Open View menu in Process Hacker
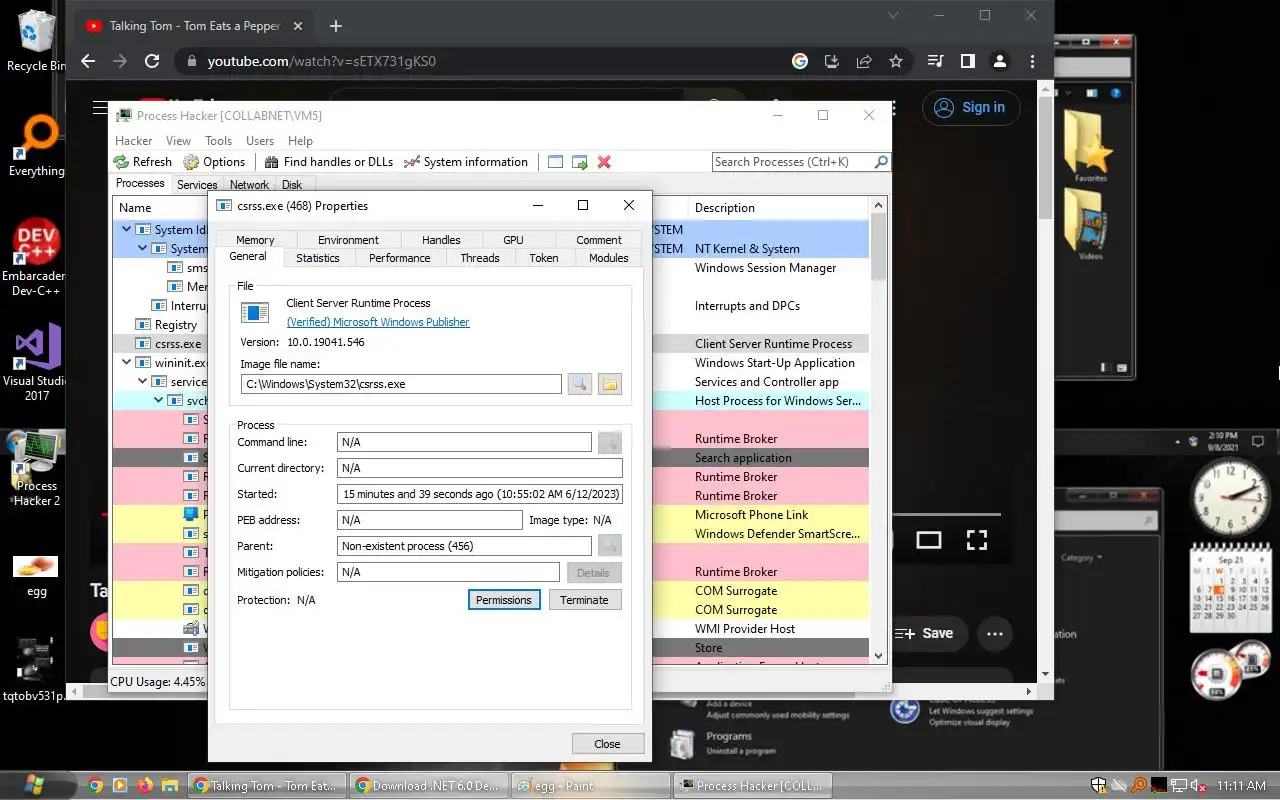Image resolution: width=1280 pixels, height=800 pixels. (x=178, y=141)
